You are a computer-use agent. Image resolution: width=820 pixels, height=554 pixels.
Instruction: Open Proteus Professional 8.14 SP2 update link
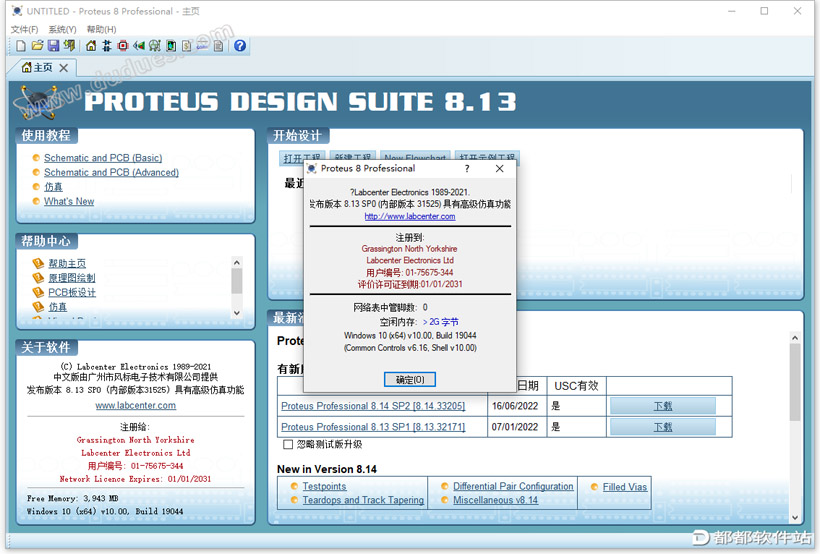pos(373,406)
